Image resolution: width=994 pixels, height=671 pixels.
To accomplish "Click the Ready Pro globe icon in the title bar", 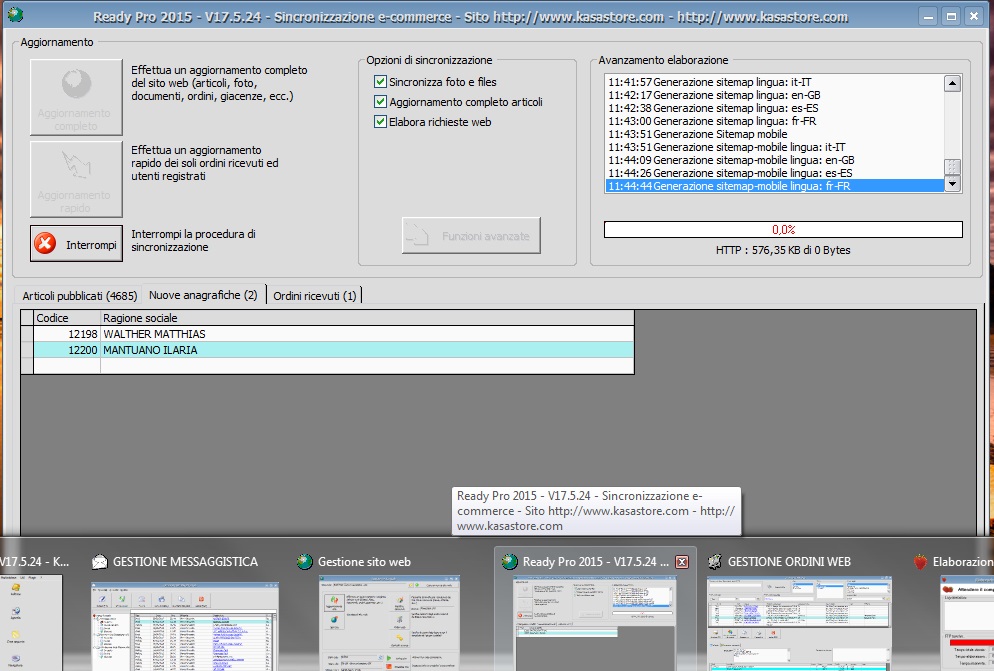I will point(14,14).
